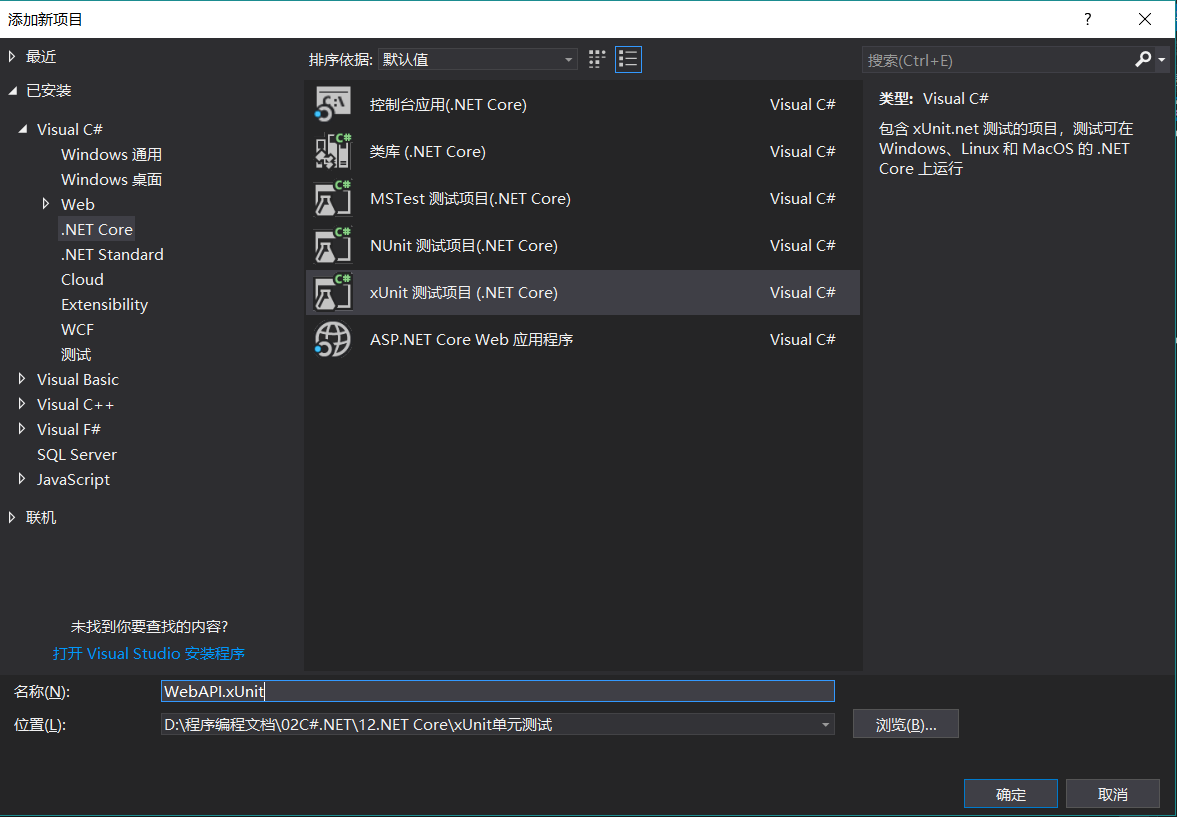Expand the JavaScript node

[x=23, y=479]
